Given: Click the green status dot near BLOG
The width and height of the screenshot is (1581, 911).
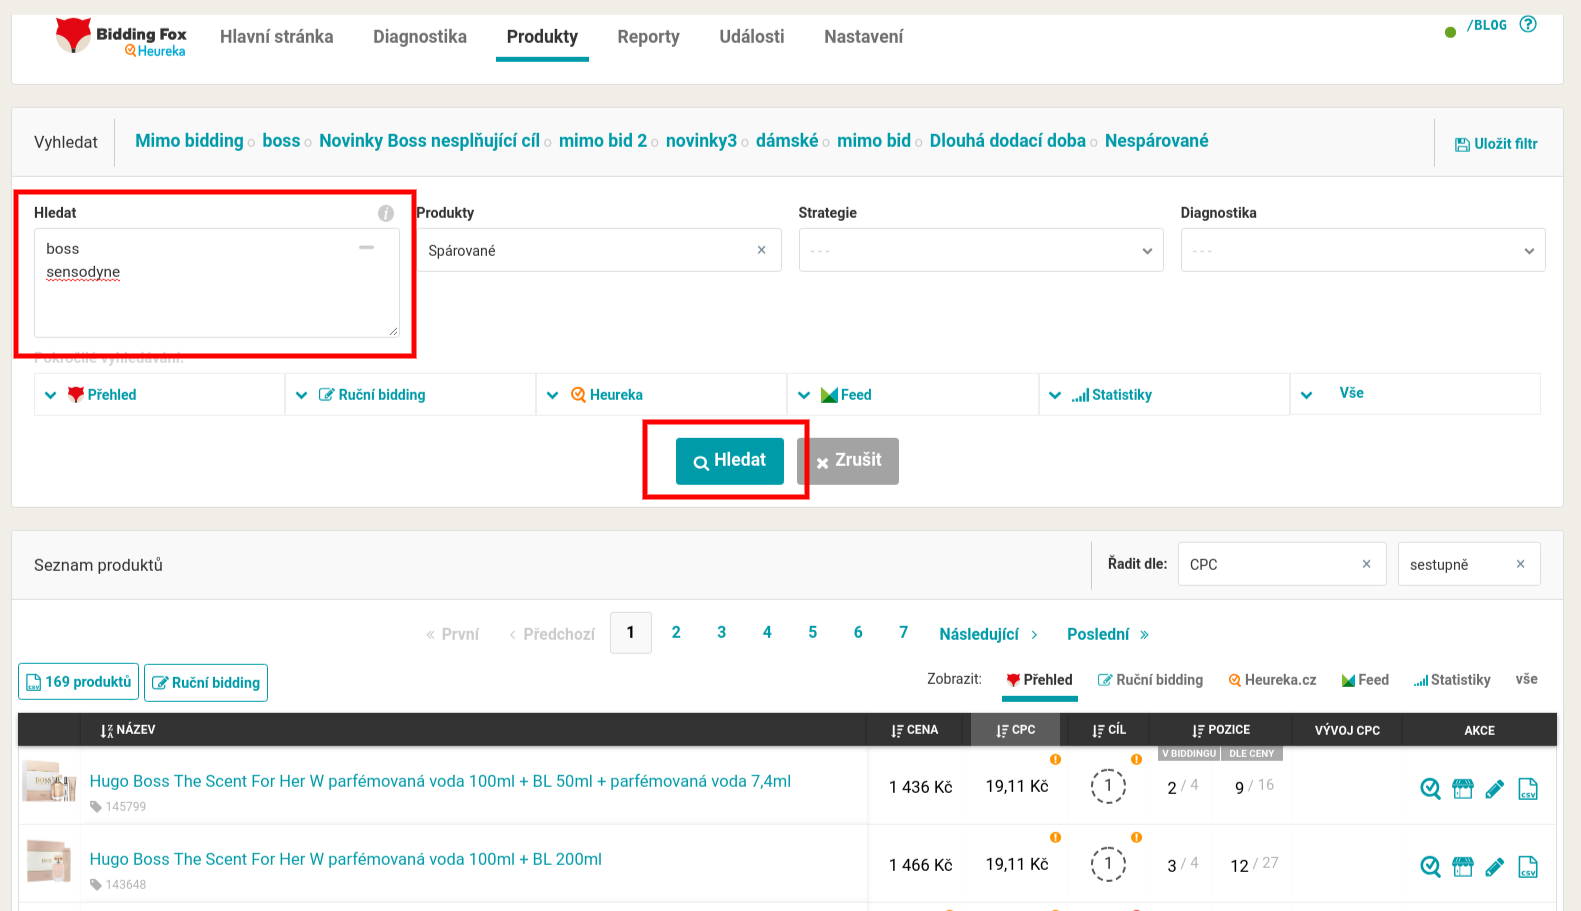Looking at the screenshot, I should (1450, 32).
